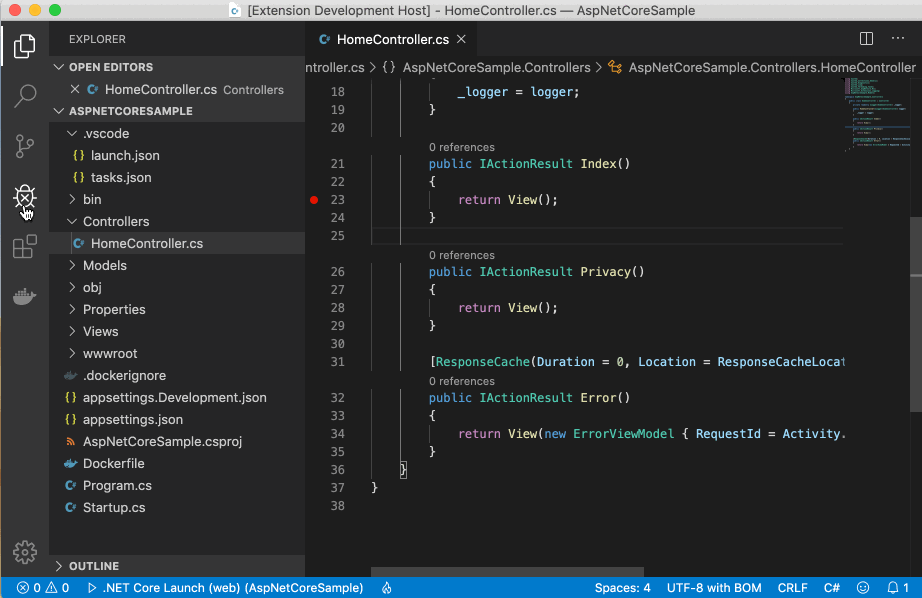Viewport: 922px width, 598px height.
Task: Click the flame icon in status bar
Action: pyautogui.click(x=386, y=587)
